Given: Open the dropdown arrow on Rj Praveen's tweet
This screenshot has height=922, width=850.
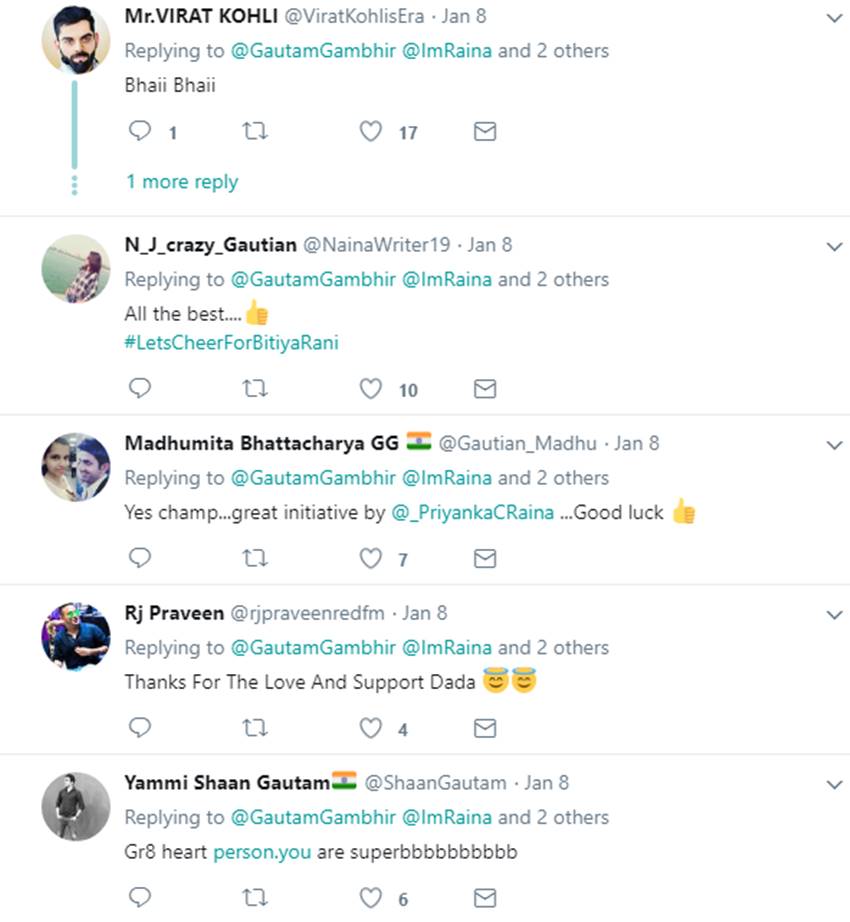Looking at the screenshot, I should click(x=834, y=614).
